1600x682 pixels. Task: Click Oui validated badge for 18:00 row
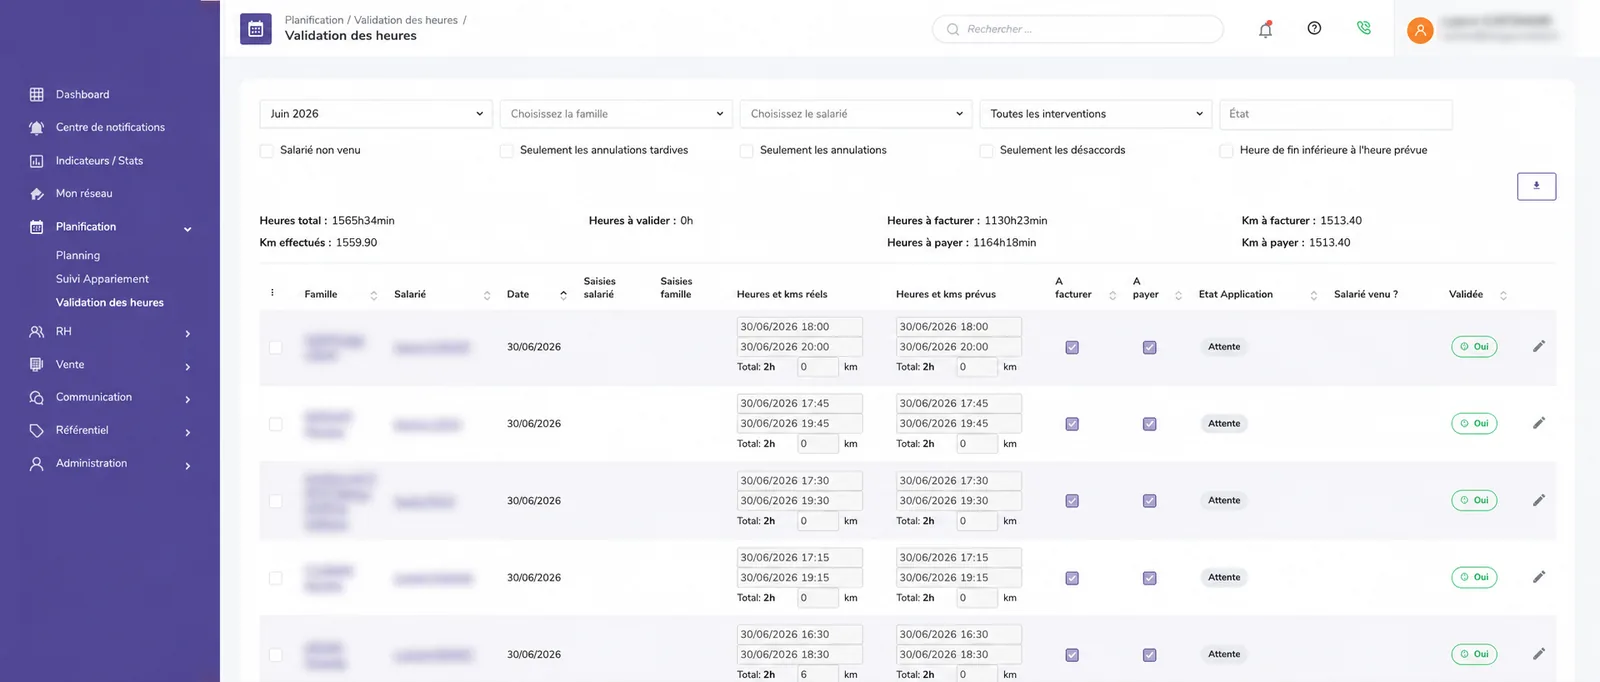click(1474, 347)
